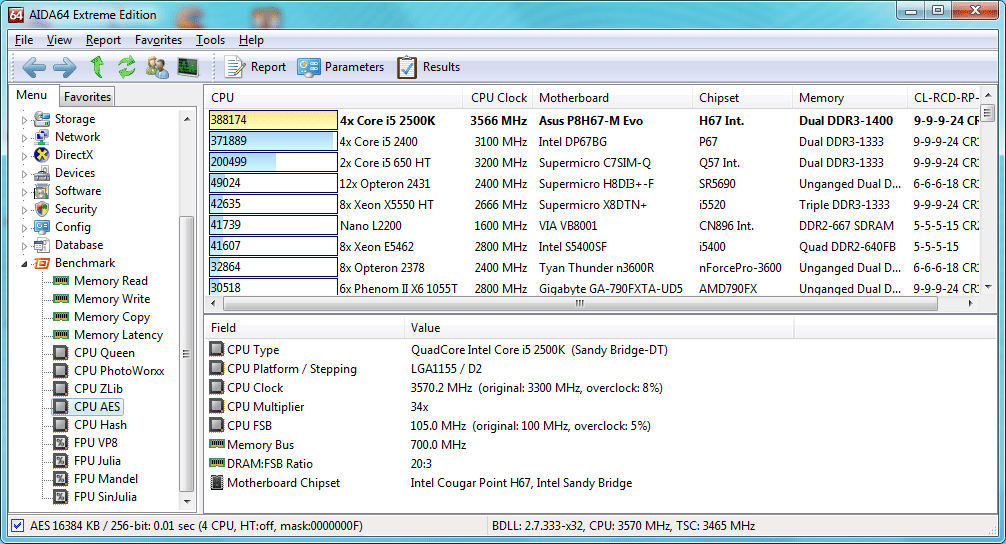Expand the Network tree node
The width and height of the screenshot is (1006, 544).
[24, 138]
